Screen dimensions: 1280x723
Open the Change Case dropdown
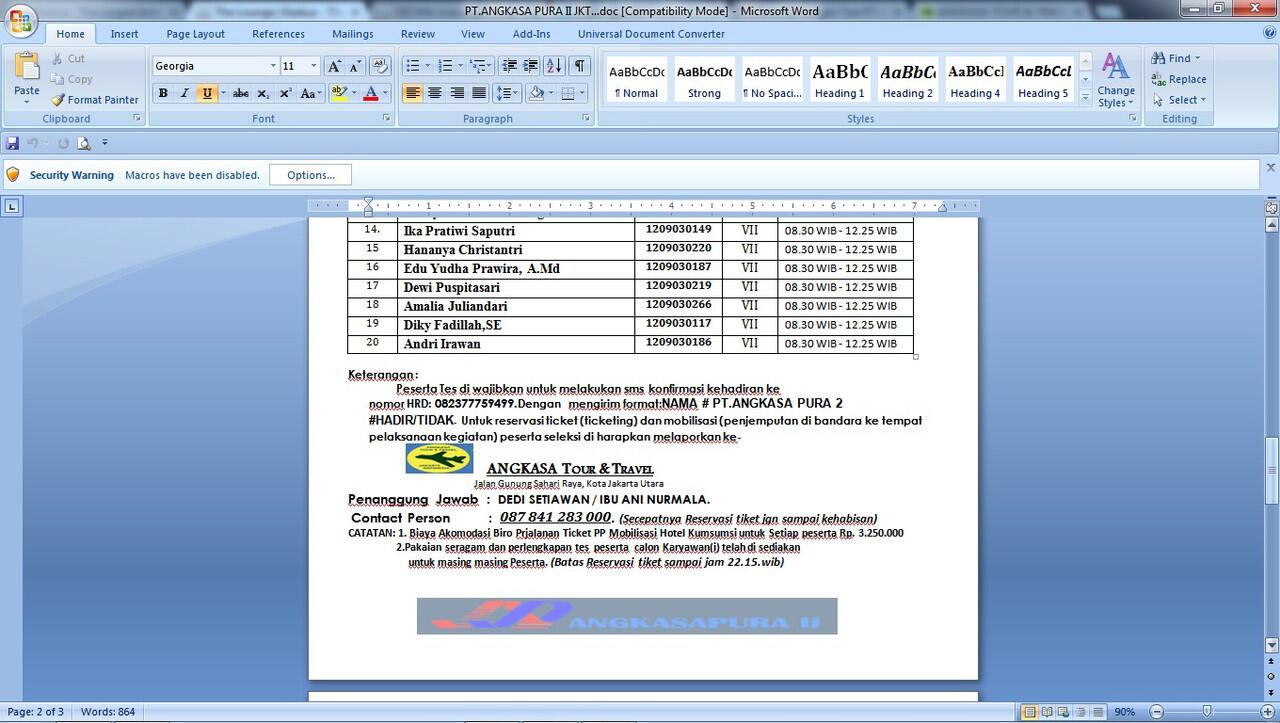(x=310, y=93)
